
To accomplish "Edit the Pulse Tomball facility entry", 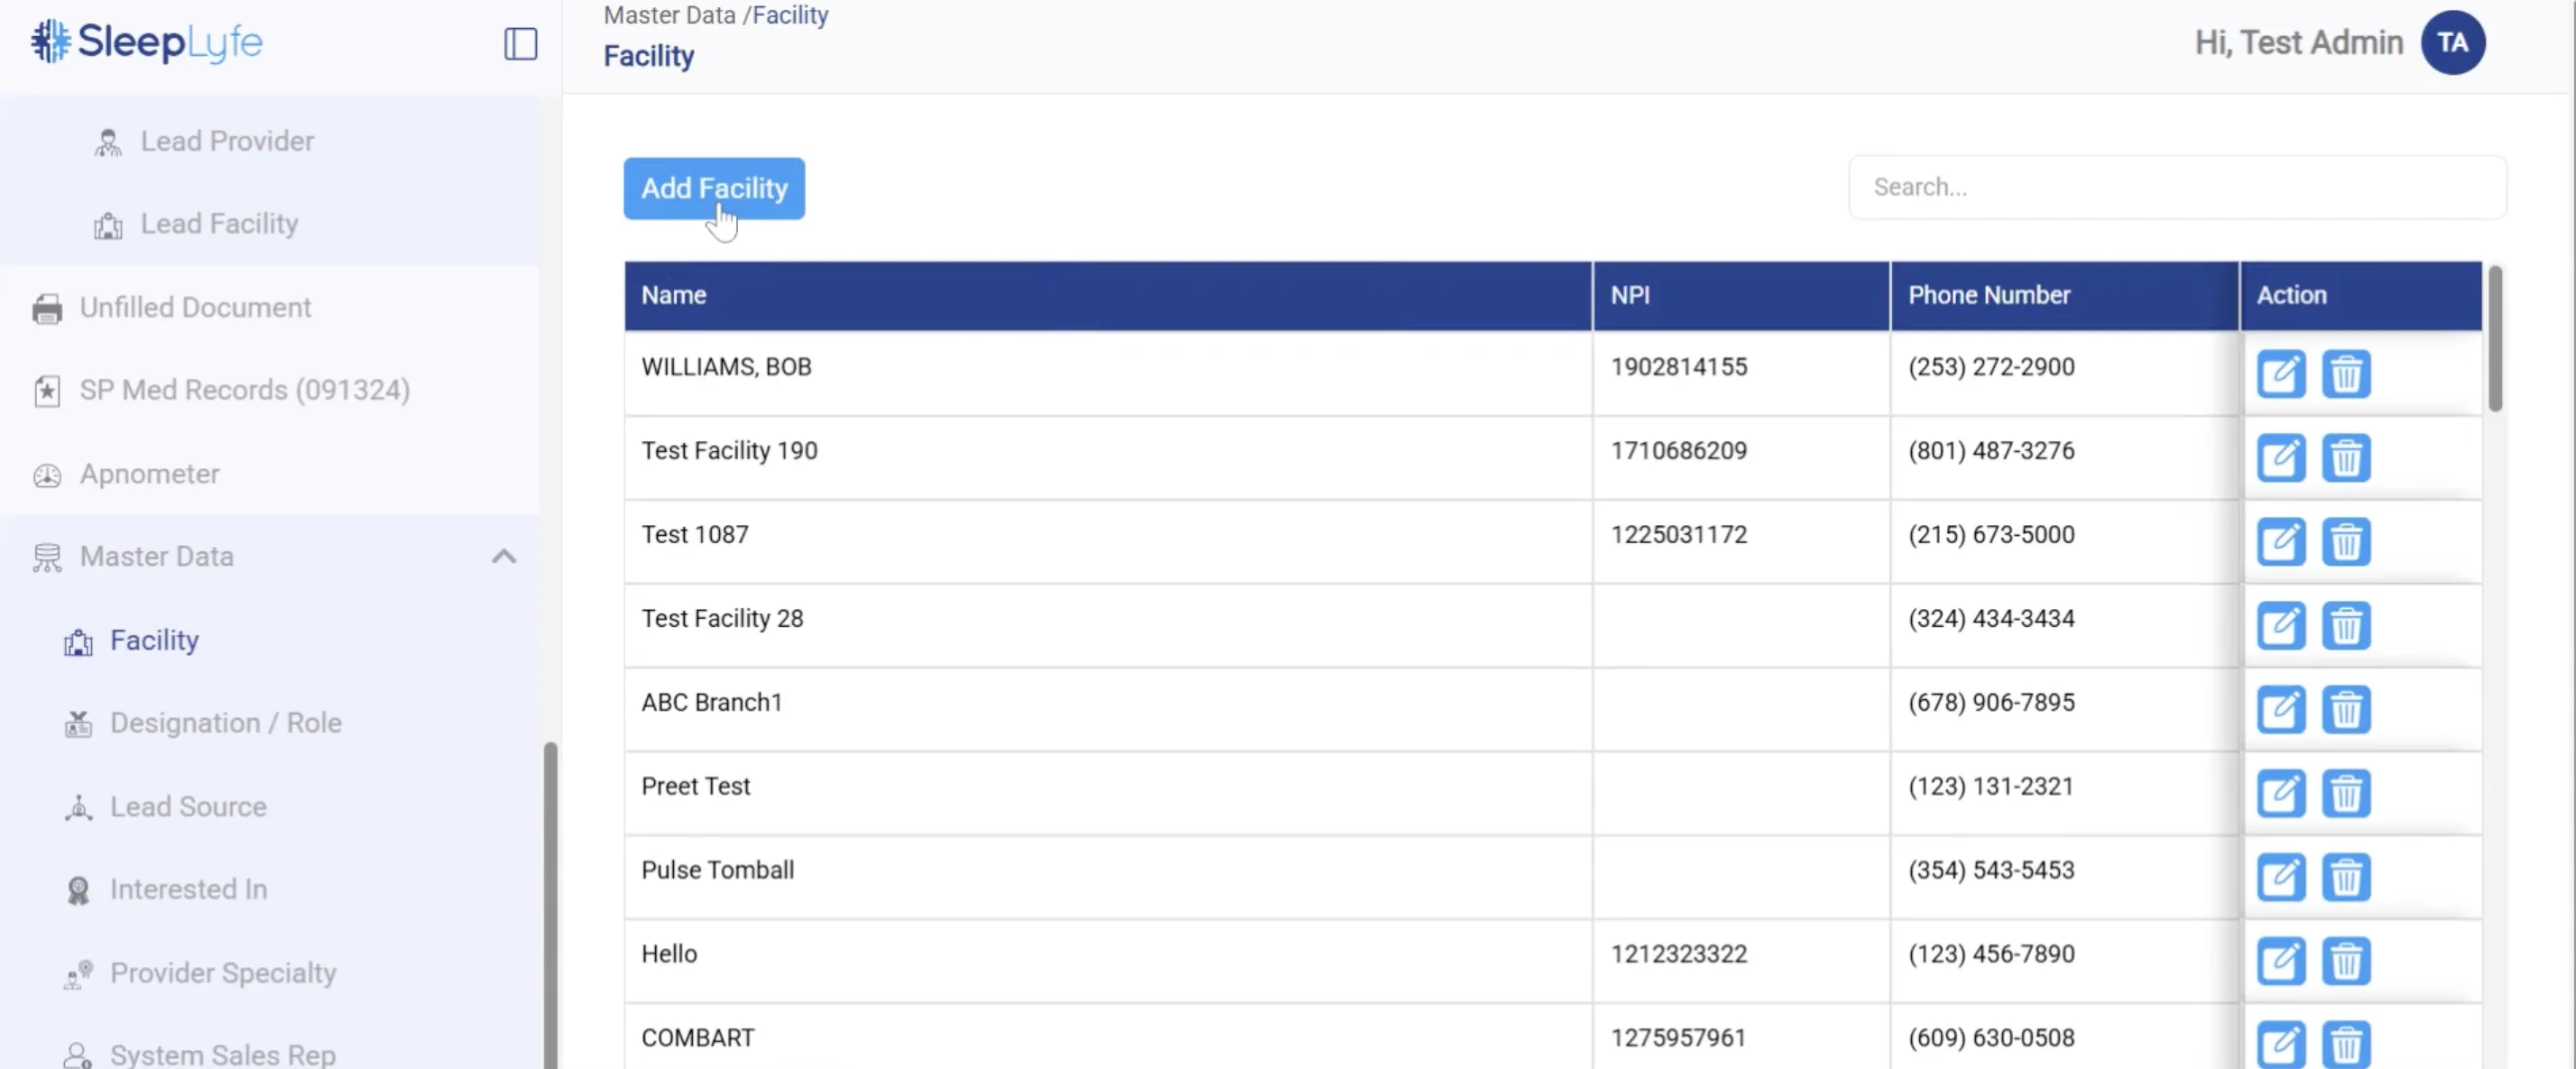I will tap(2280, 878).
